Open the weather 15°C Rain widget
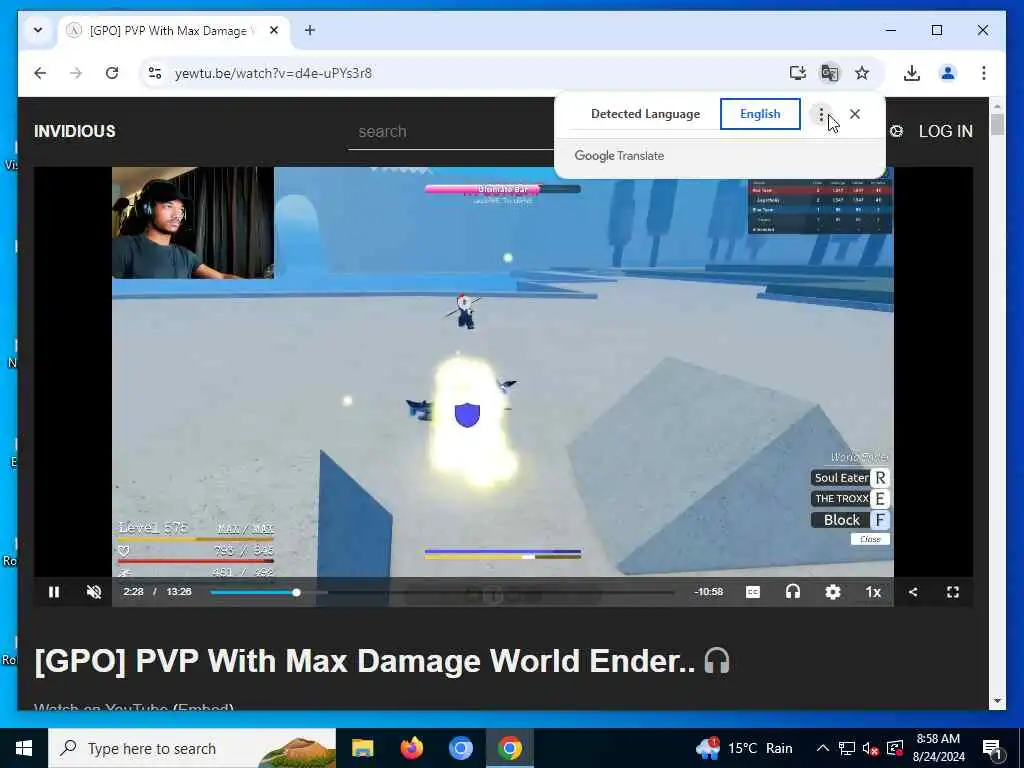The height and width of the screenshot is (768, 1024). pos(744,748)
